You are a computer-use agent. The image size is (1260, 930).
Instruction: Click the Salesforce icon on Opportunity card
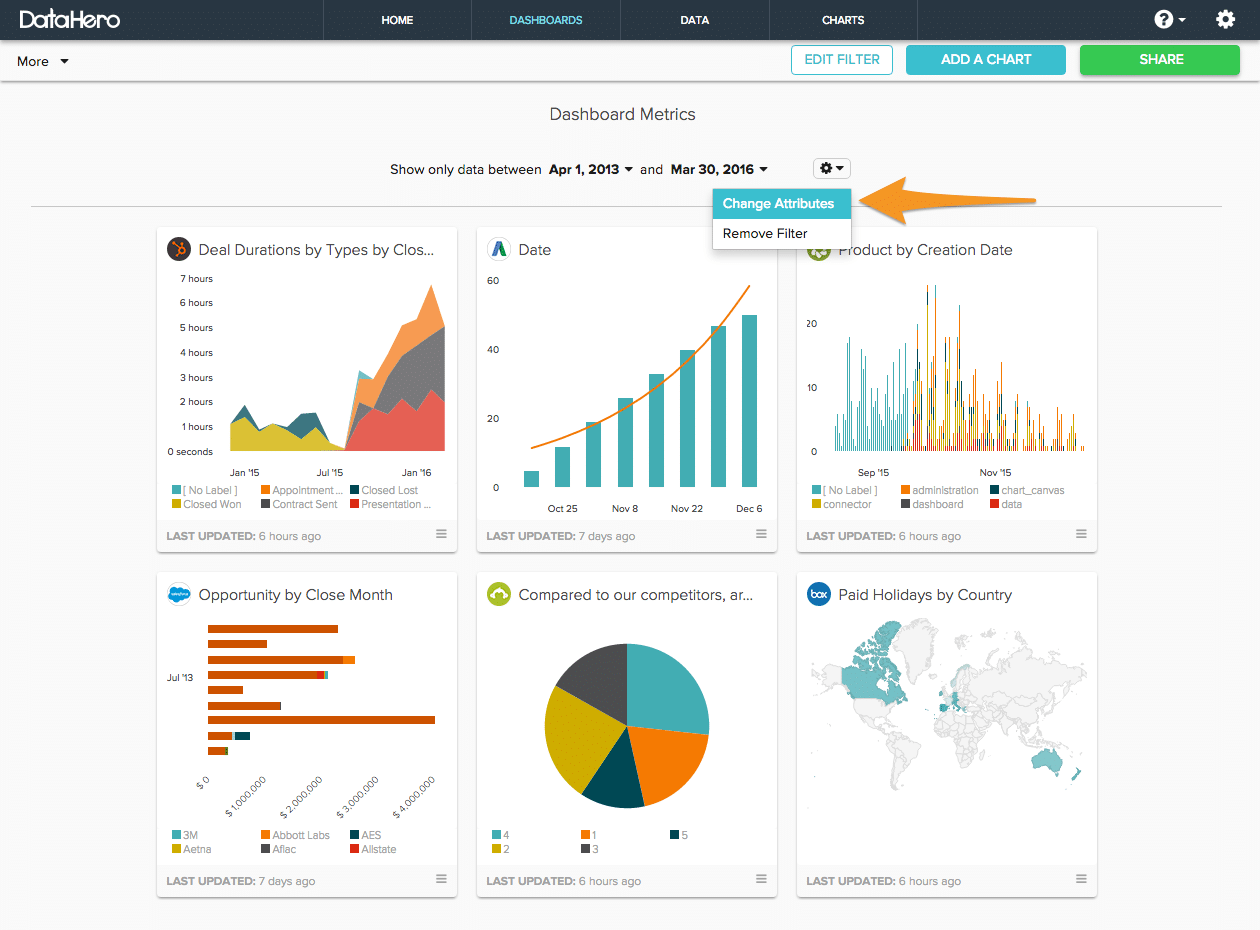point(179,594)
